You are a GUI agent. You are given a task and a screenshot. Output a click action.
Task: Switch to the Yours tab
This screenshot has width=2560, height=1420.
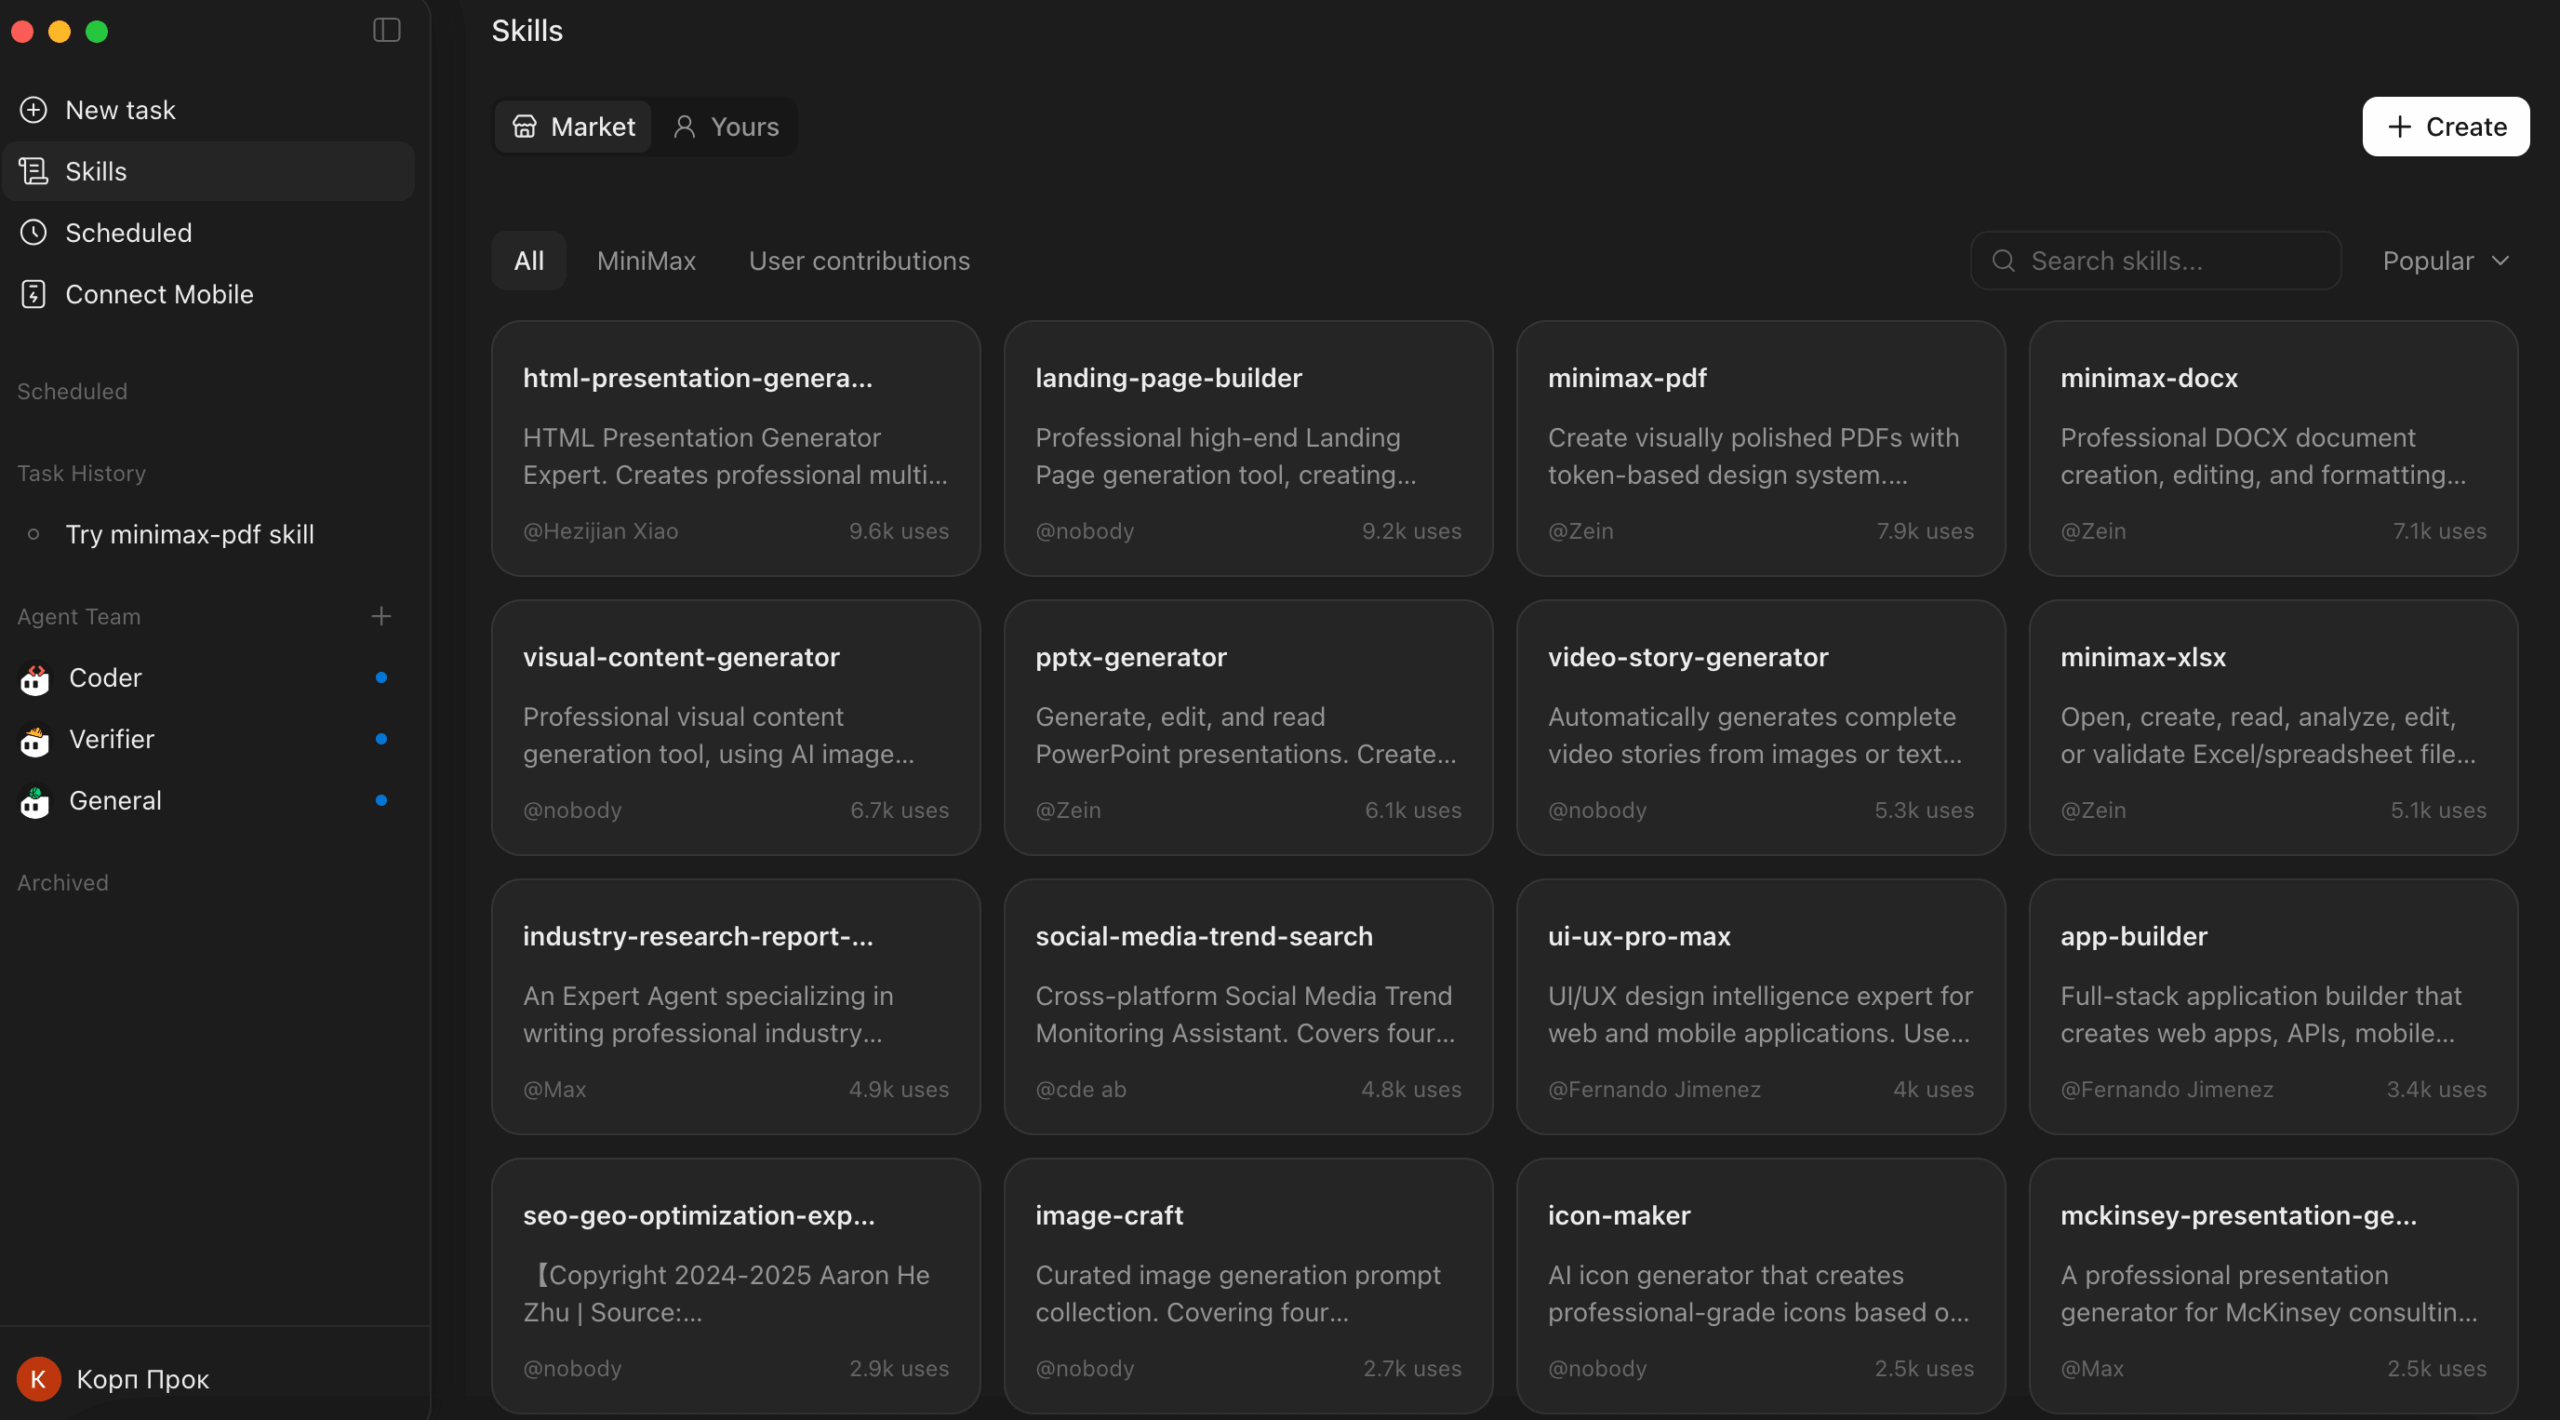click(726, 126)
